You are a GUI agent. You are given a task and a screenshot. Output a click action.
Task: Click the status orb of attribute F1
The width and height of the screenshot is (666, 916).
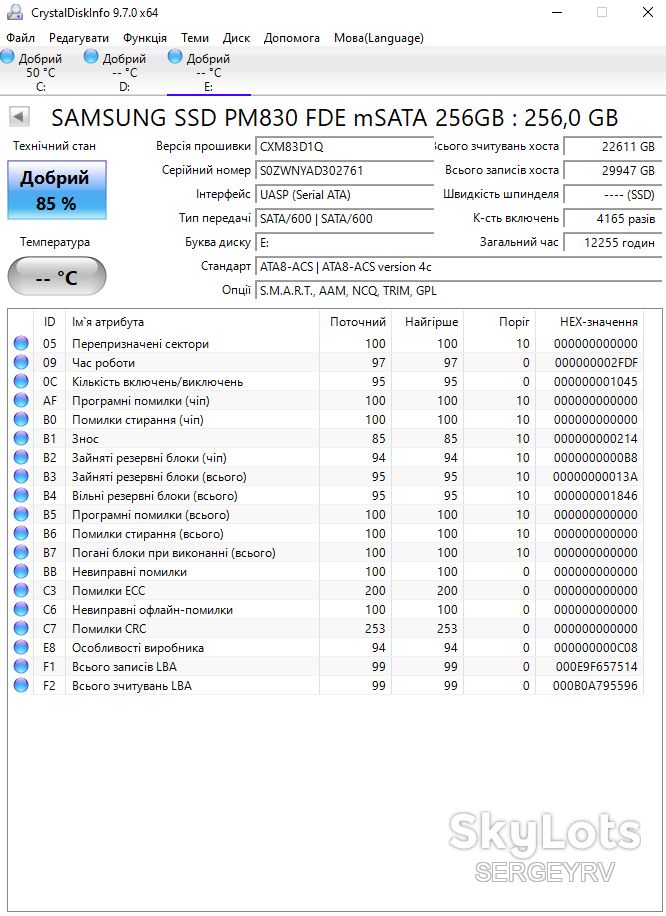point(21,666)
